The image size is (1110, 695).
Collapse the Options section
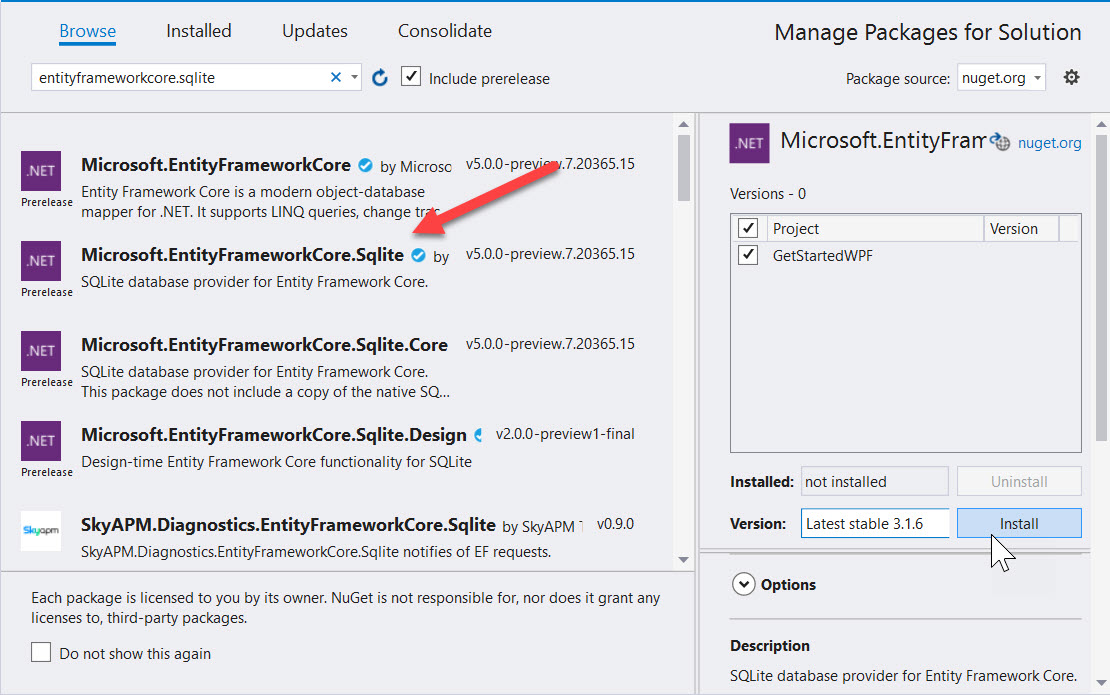744,585
